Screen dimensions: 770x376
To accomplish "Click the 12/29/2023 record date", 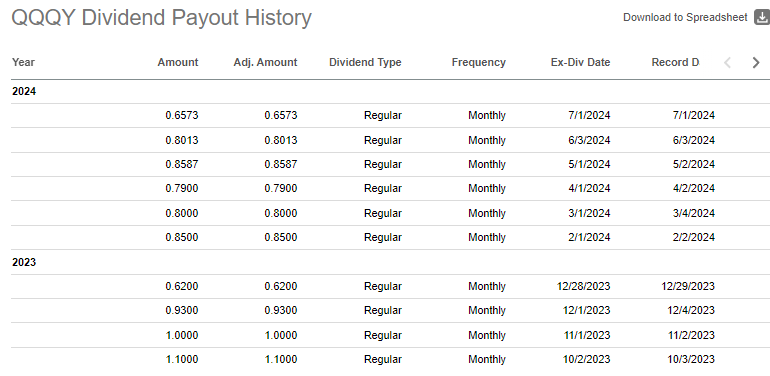I will (x=688, y=286).
